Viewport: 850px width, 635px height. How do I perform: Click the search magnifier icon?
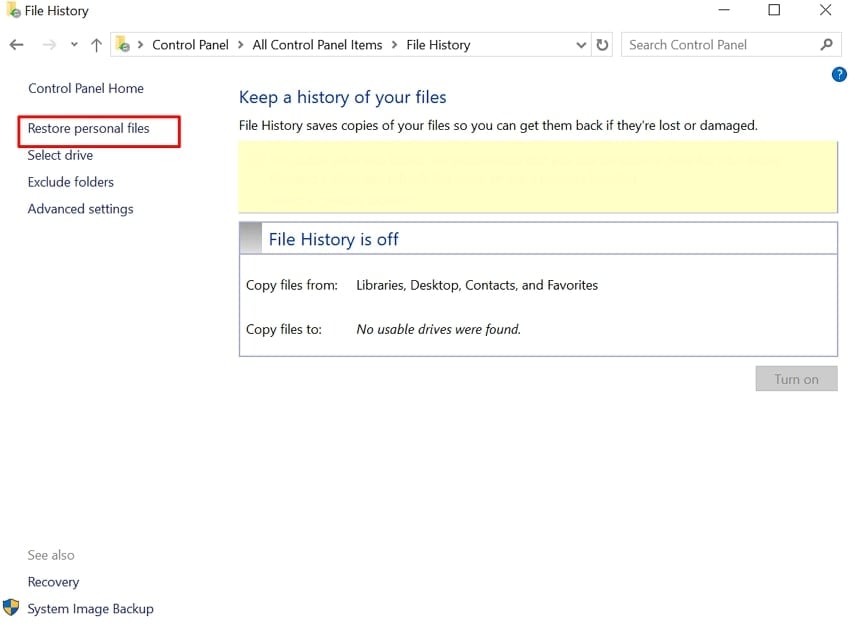pyautogui.click(x=826, y=44)
